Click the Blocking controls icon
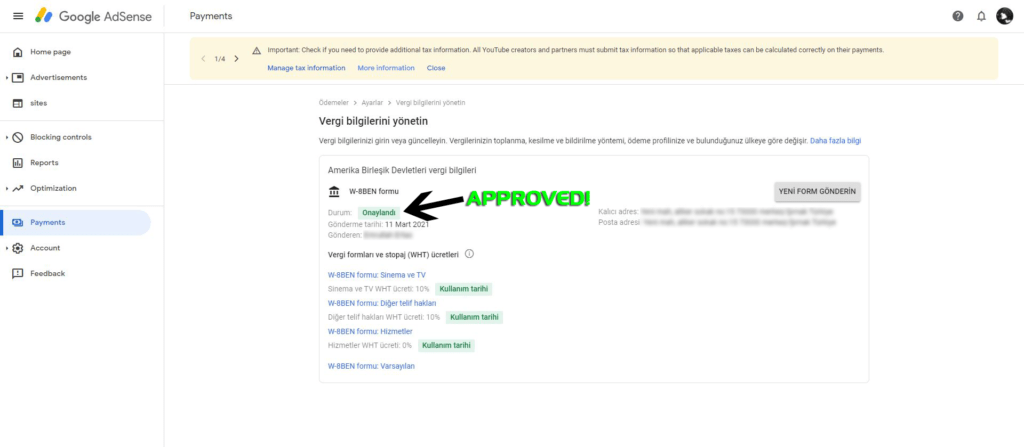Viewport: 1024px width, 447px height. pos(18,137)
